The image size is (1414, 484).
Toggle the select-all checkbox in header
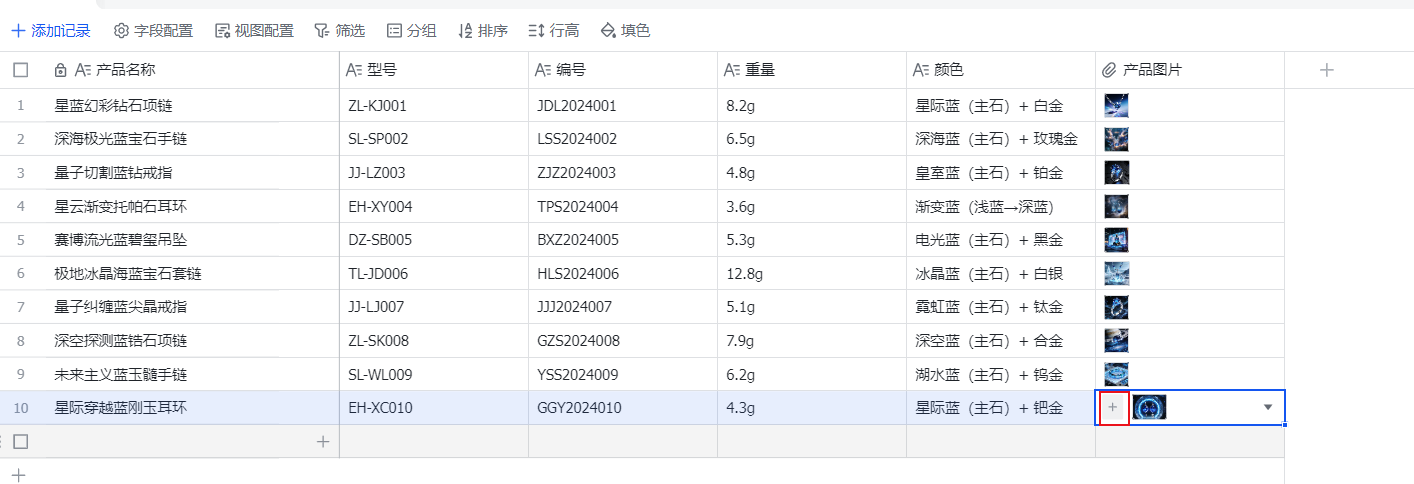pyautogui.click(x=21, y=70)
